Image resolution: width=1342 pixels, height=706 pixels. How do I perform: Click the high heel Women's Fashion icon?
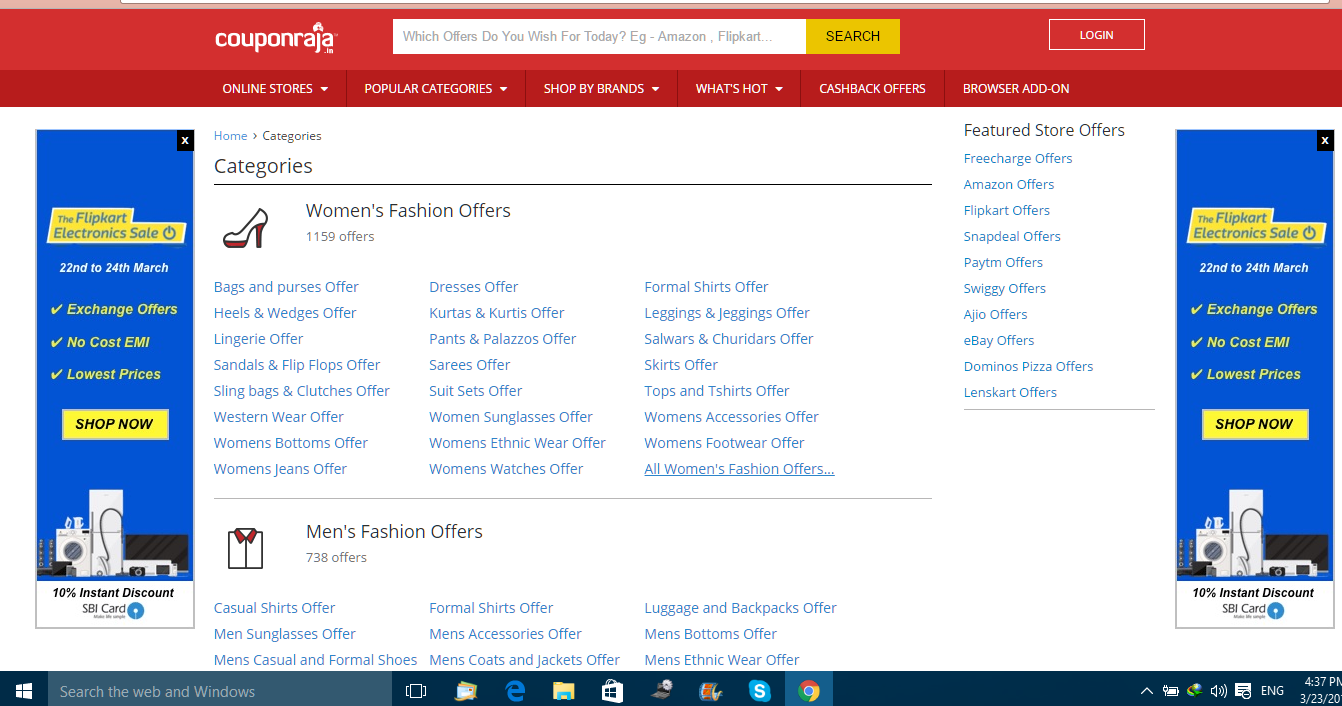(x=245, y=228)
